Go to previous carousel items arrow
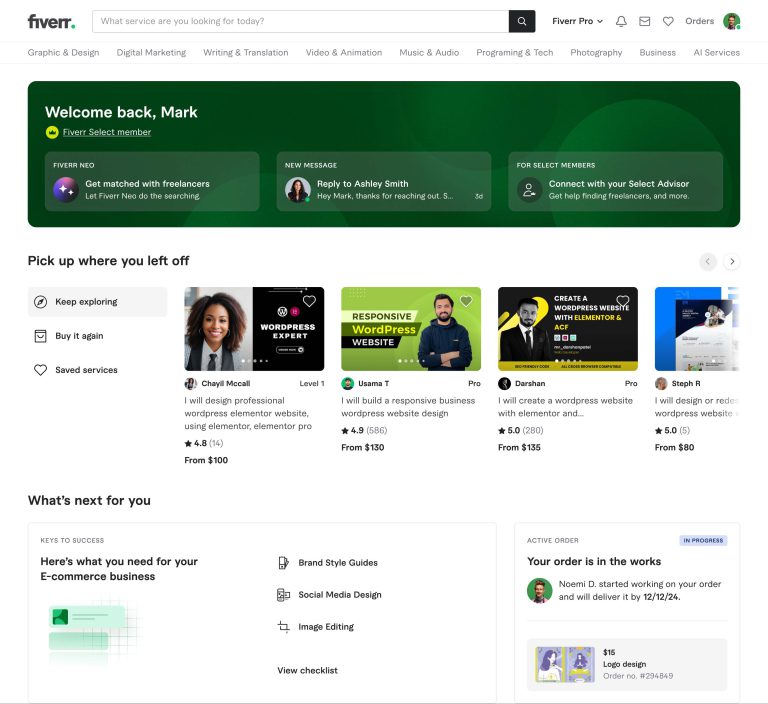The width and height of the screenshot is (768, 704). pos(708,262)
